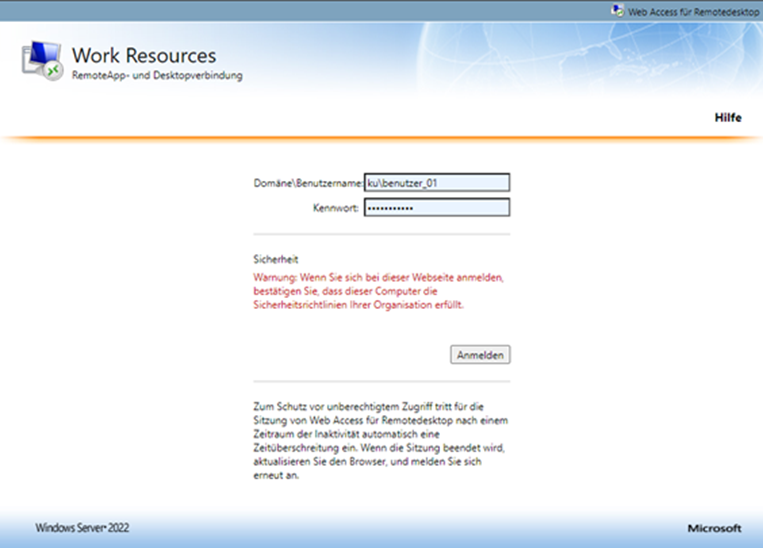
Task: Focus the Kennwort password field
Action: (437, 207)
